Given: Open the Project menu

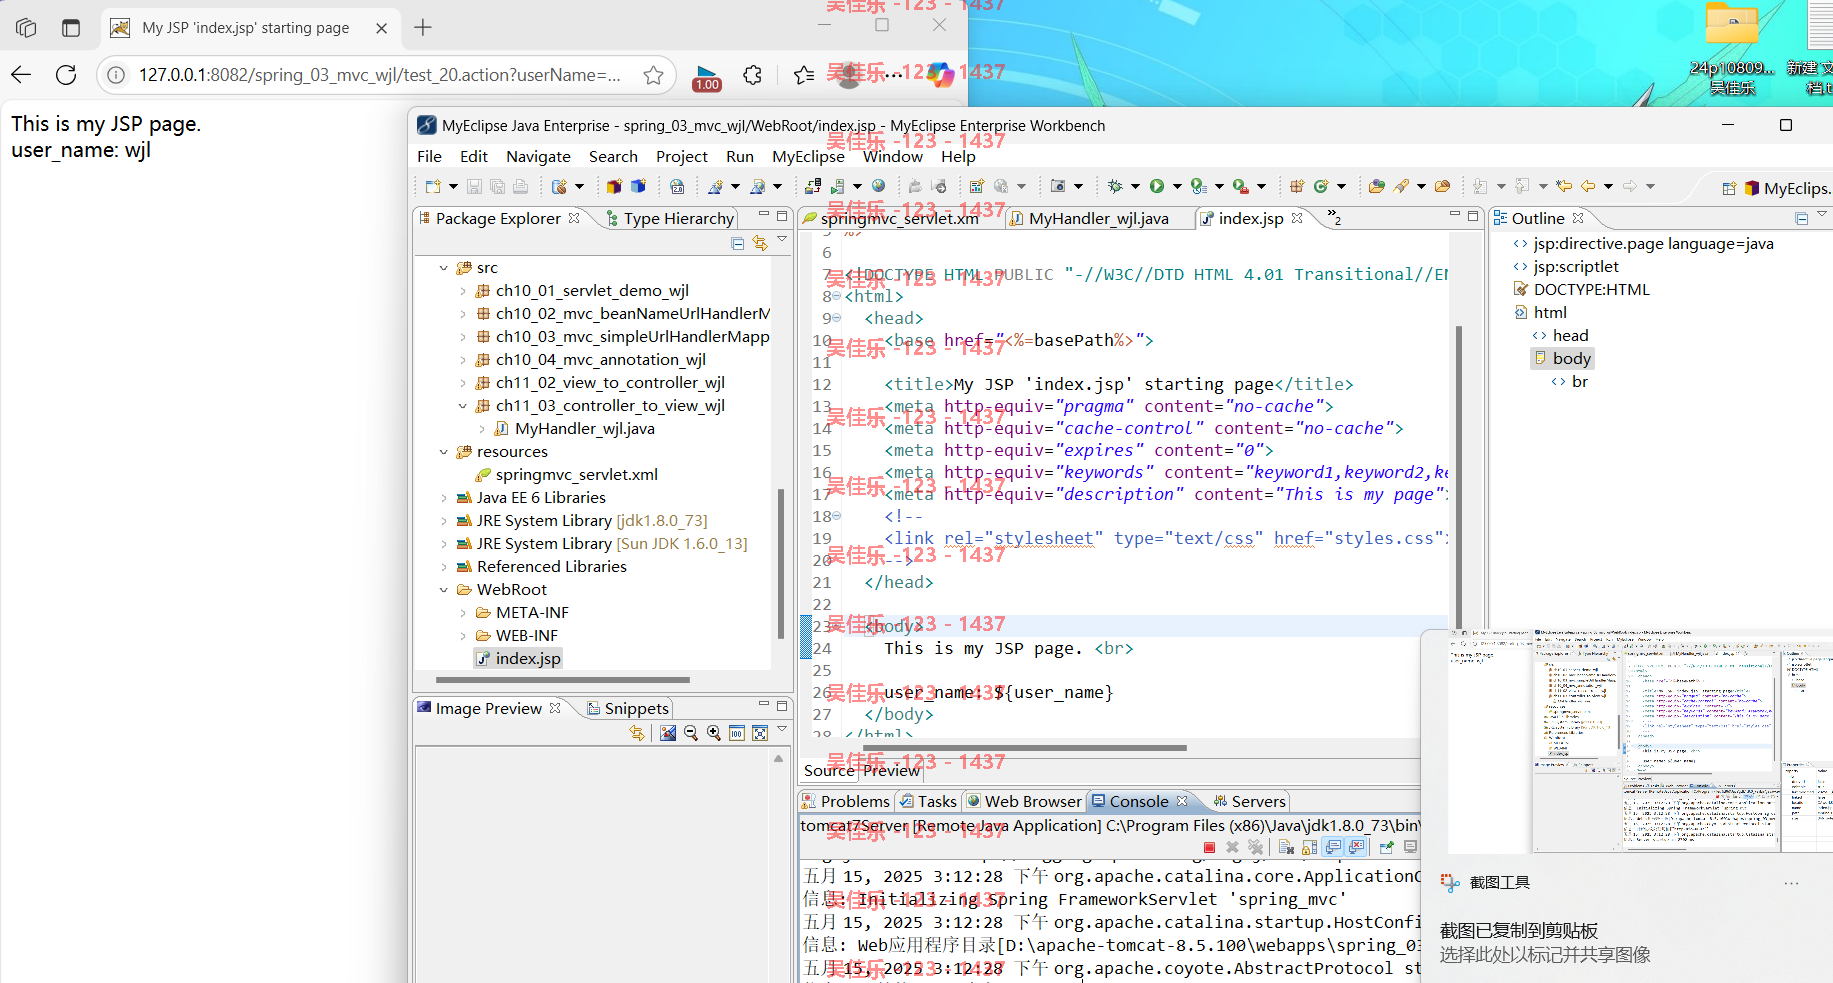Looking at the screenshot, I should (682, 157).
